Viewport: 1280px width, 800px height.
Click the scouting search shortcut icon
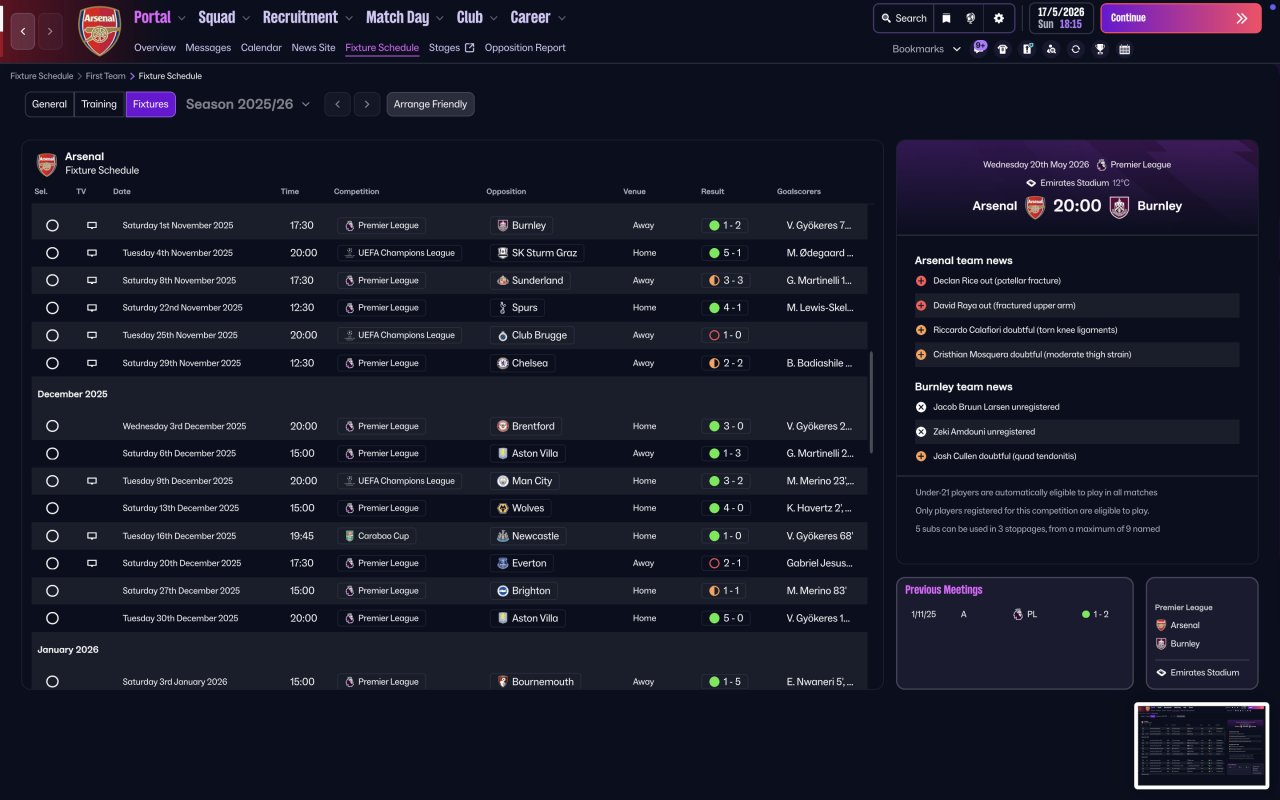coord(1051,49)
